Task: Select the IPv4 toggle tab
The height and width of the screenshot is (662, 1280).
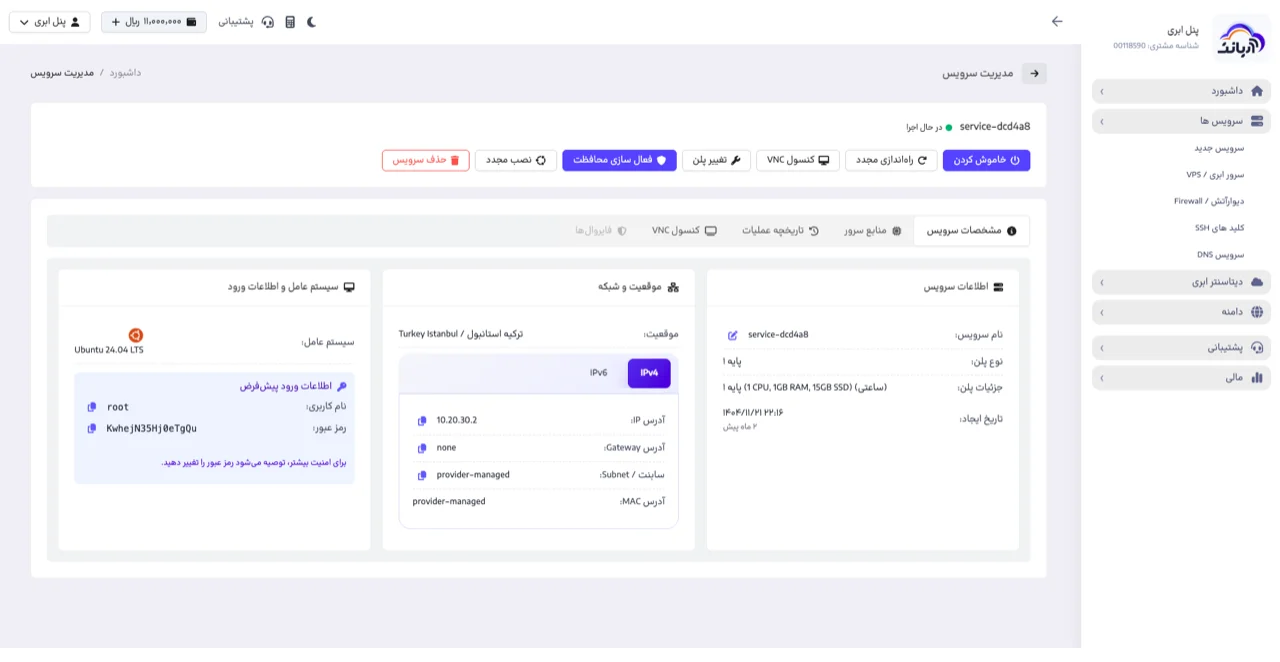Action: coord(649,373)
